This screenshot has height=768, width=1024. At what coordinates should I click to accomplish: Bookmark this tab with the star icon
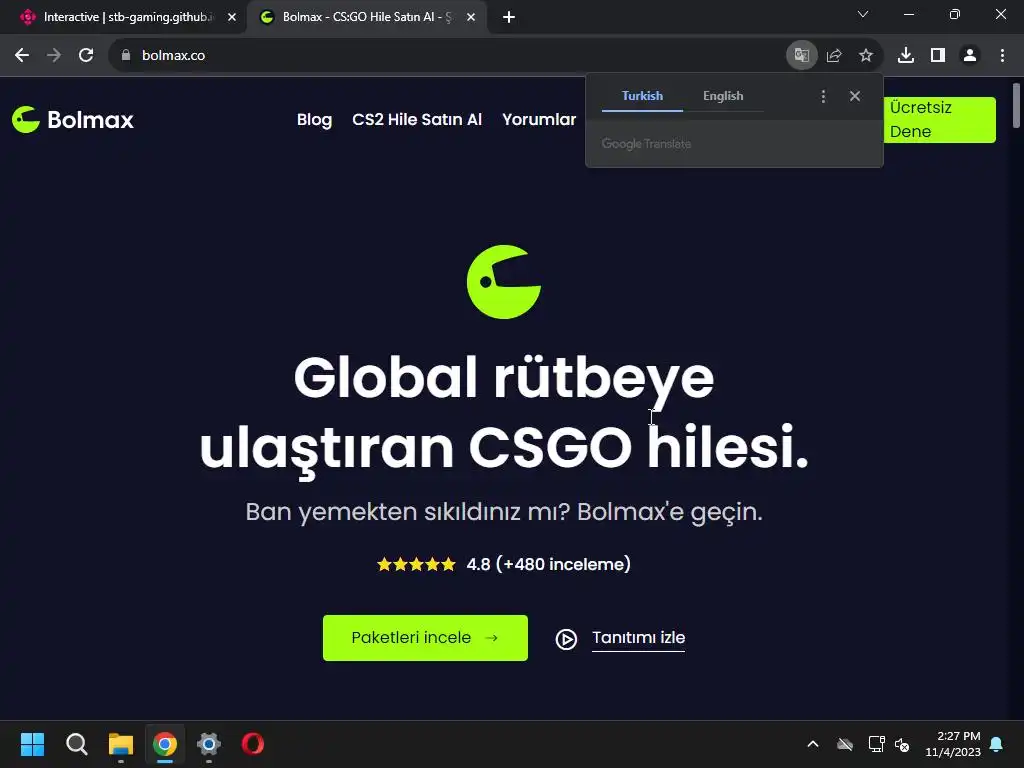[866, 56]
